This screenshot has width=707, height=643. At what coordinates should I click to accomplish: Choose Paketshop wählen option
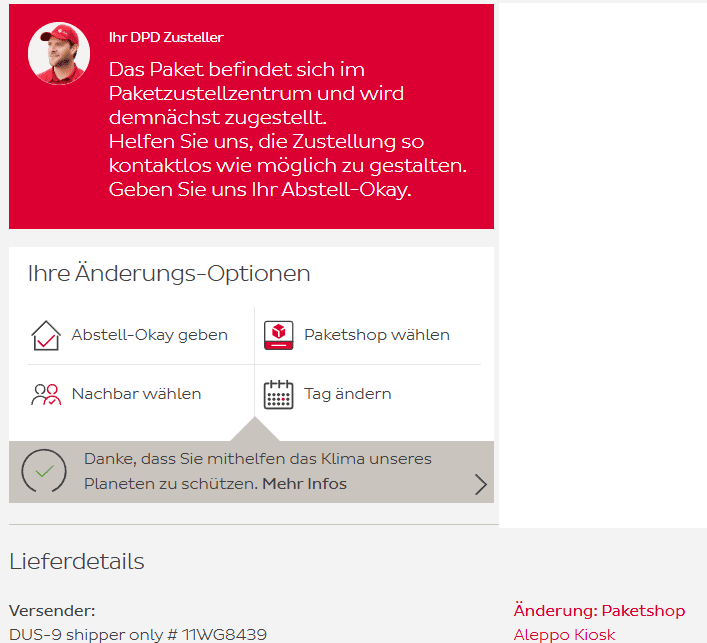coord(376,335)
